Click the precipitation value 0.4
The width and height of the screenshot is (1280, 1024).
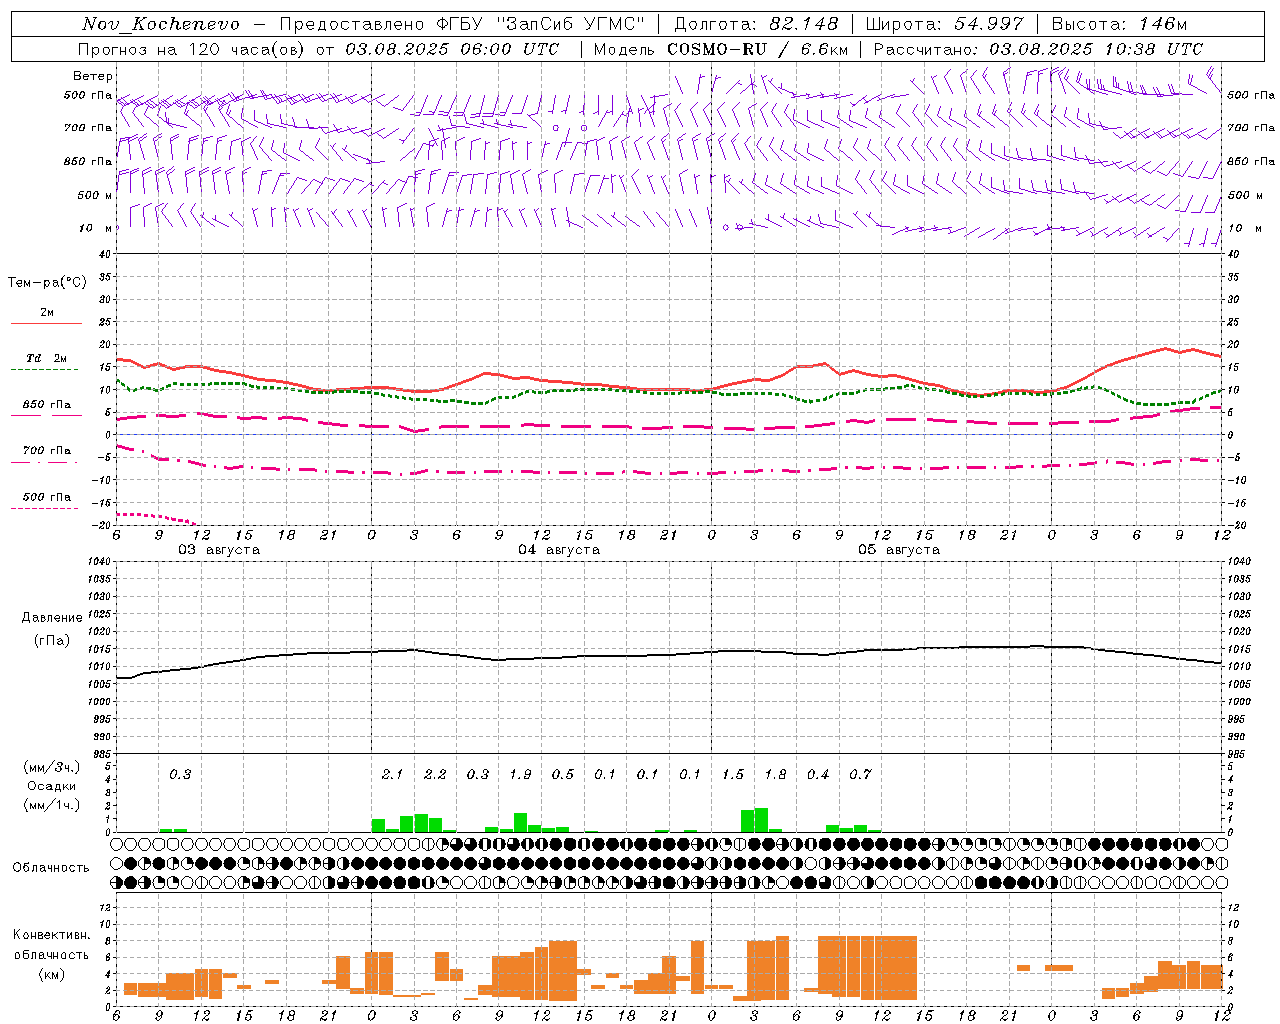point(818,774)
